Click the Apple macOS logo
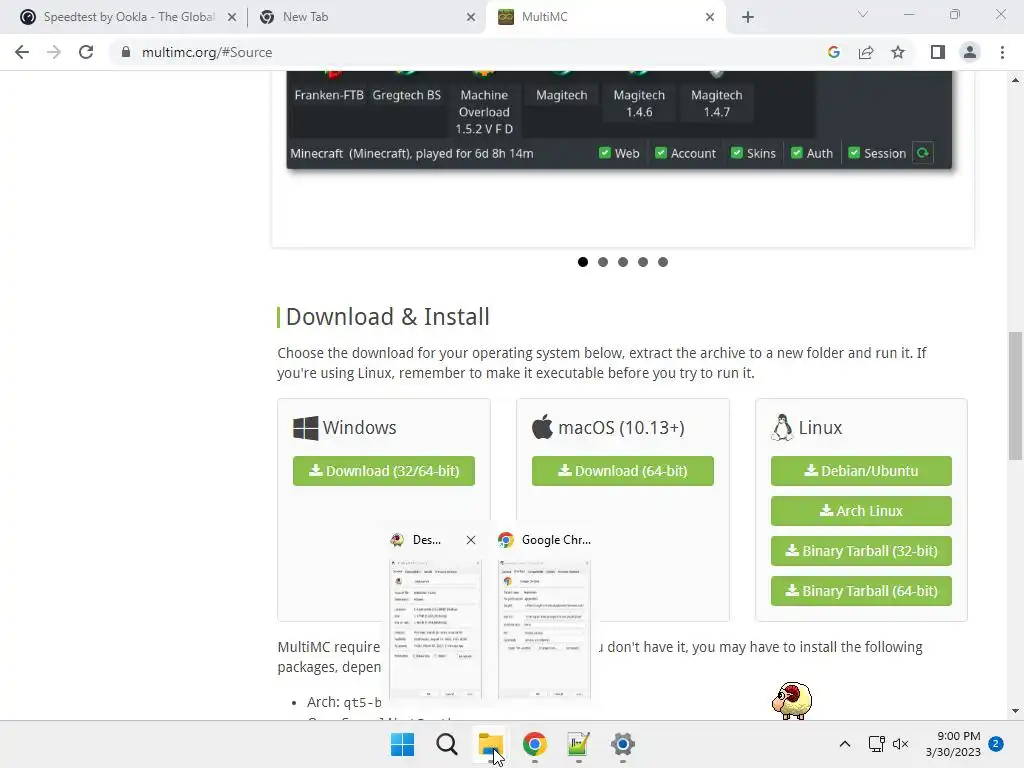This screenshot has height=768, width=1024. [542, 426]
